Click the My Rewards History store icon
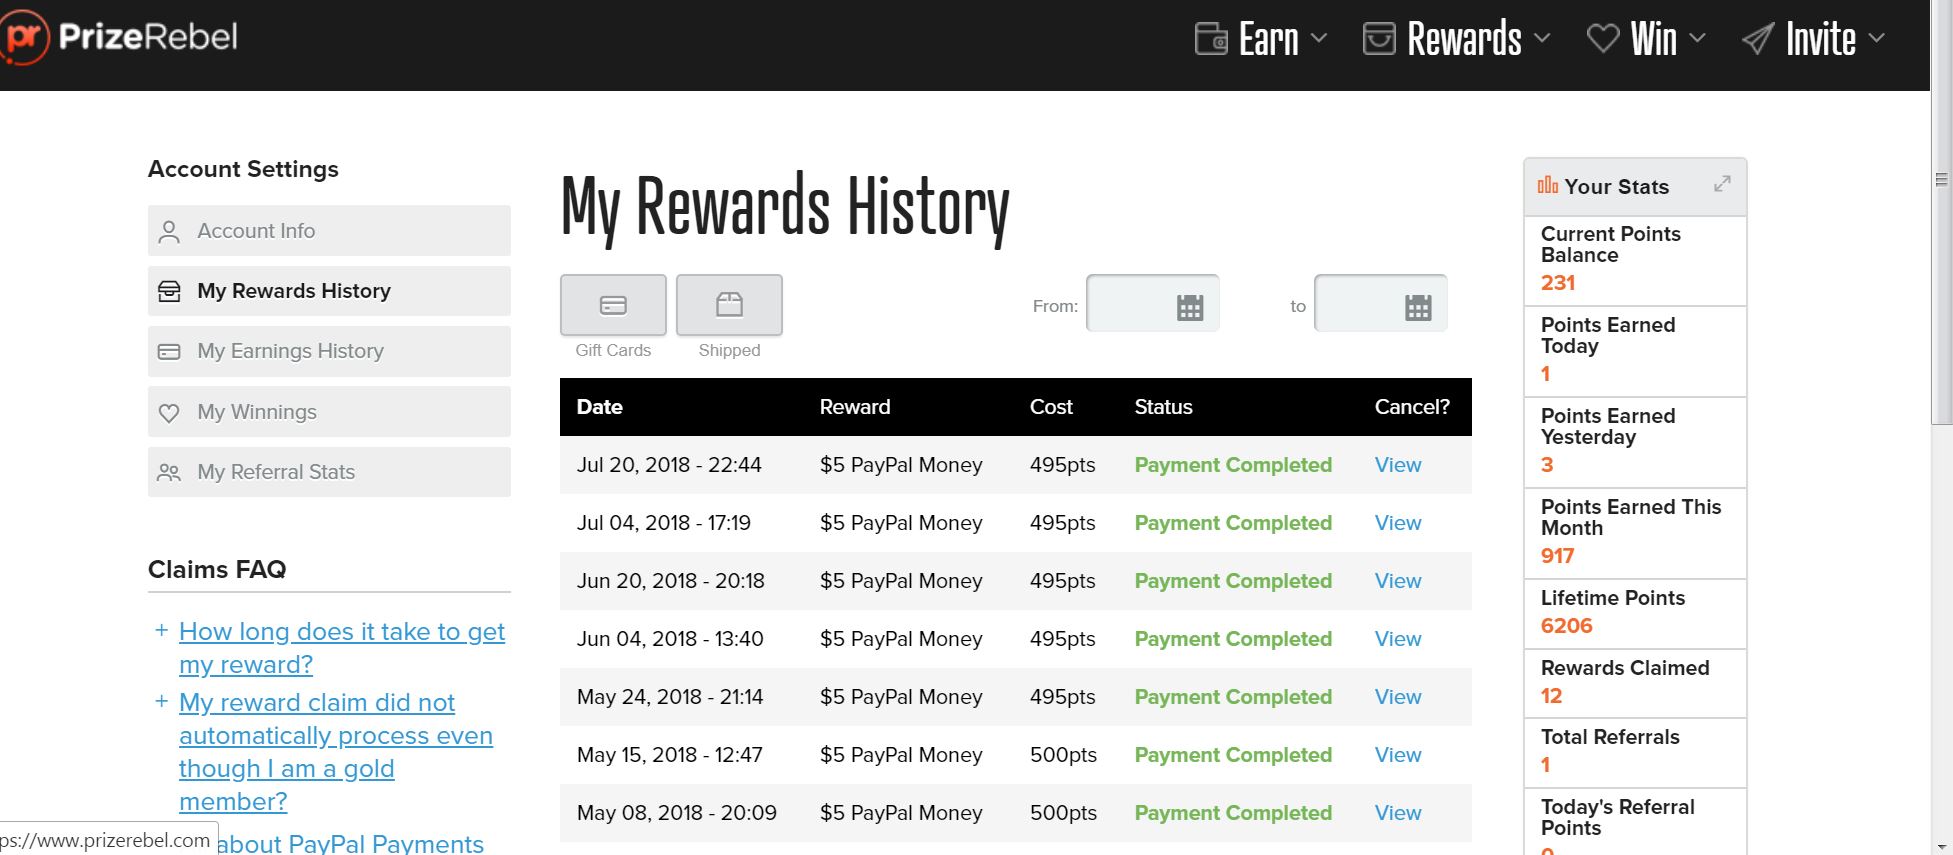Screen dimensions: 1953x855 coord(169,291)
